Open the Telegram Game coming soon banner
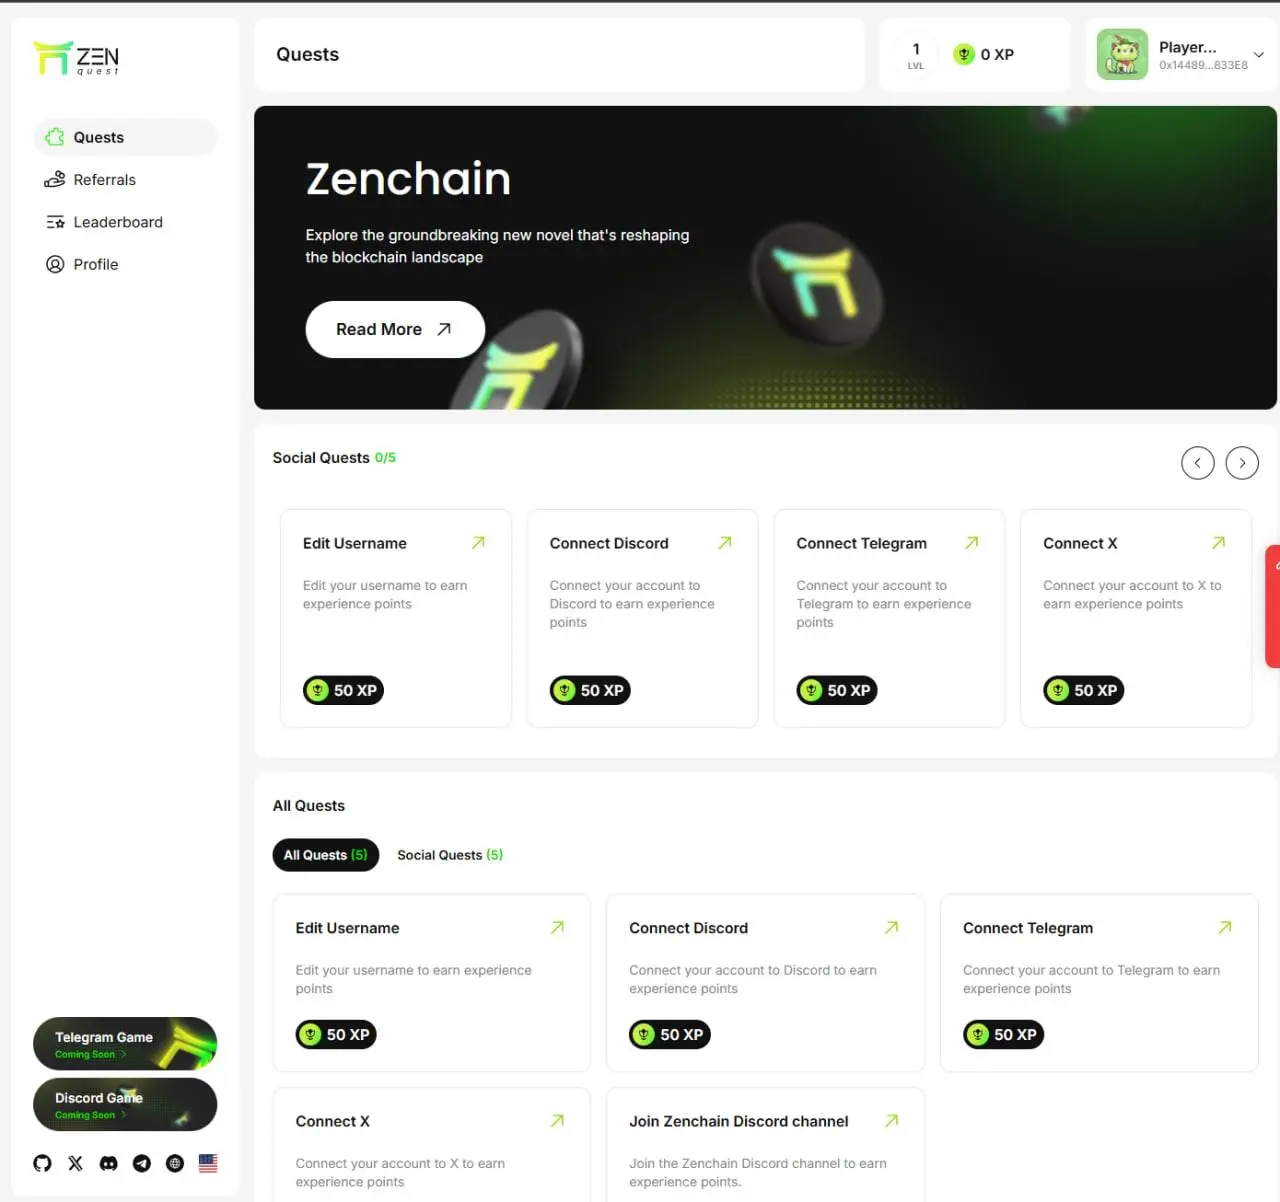The image size is (1280, 1202). (125, 1043)
